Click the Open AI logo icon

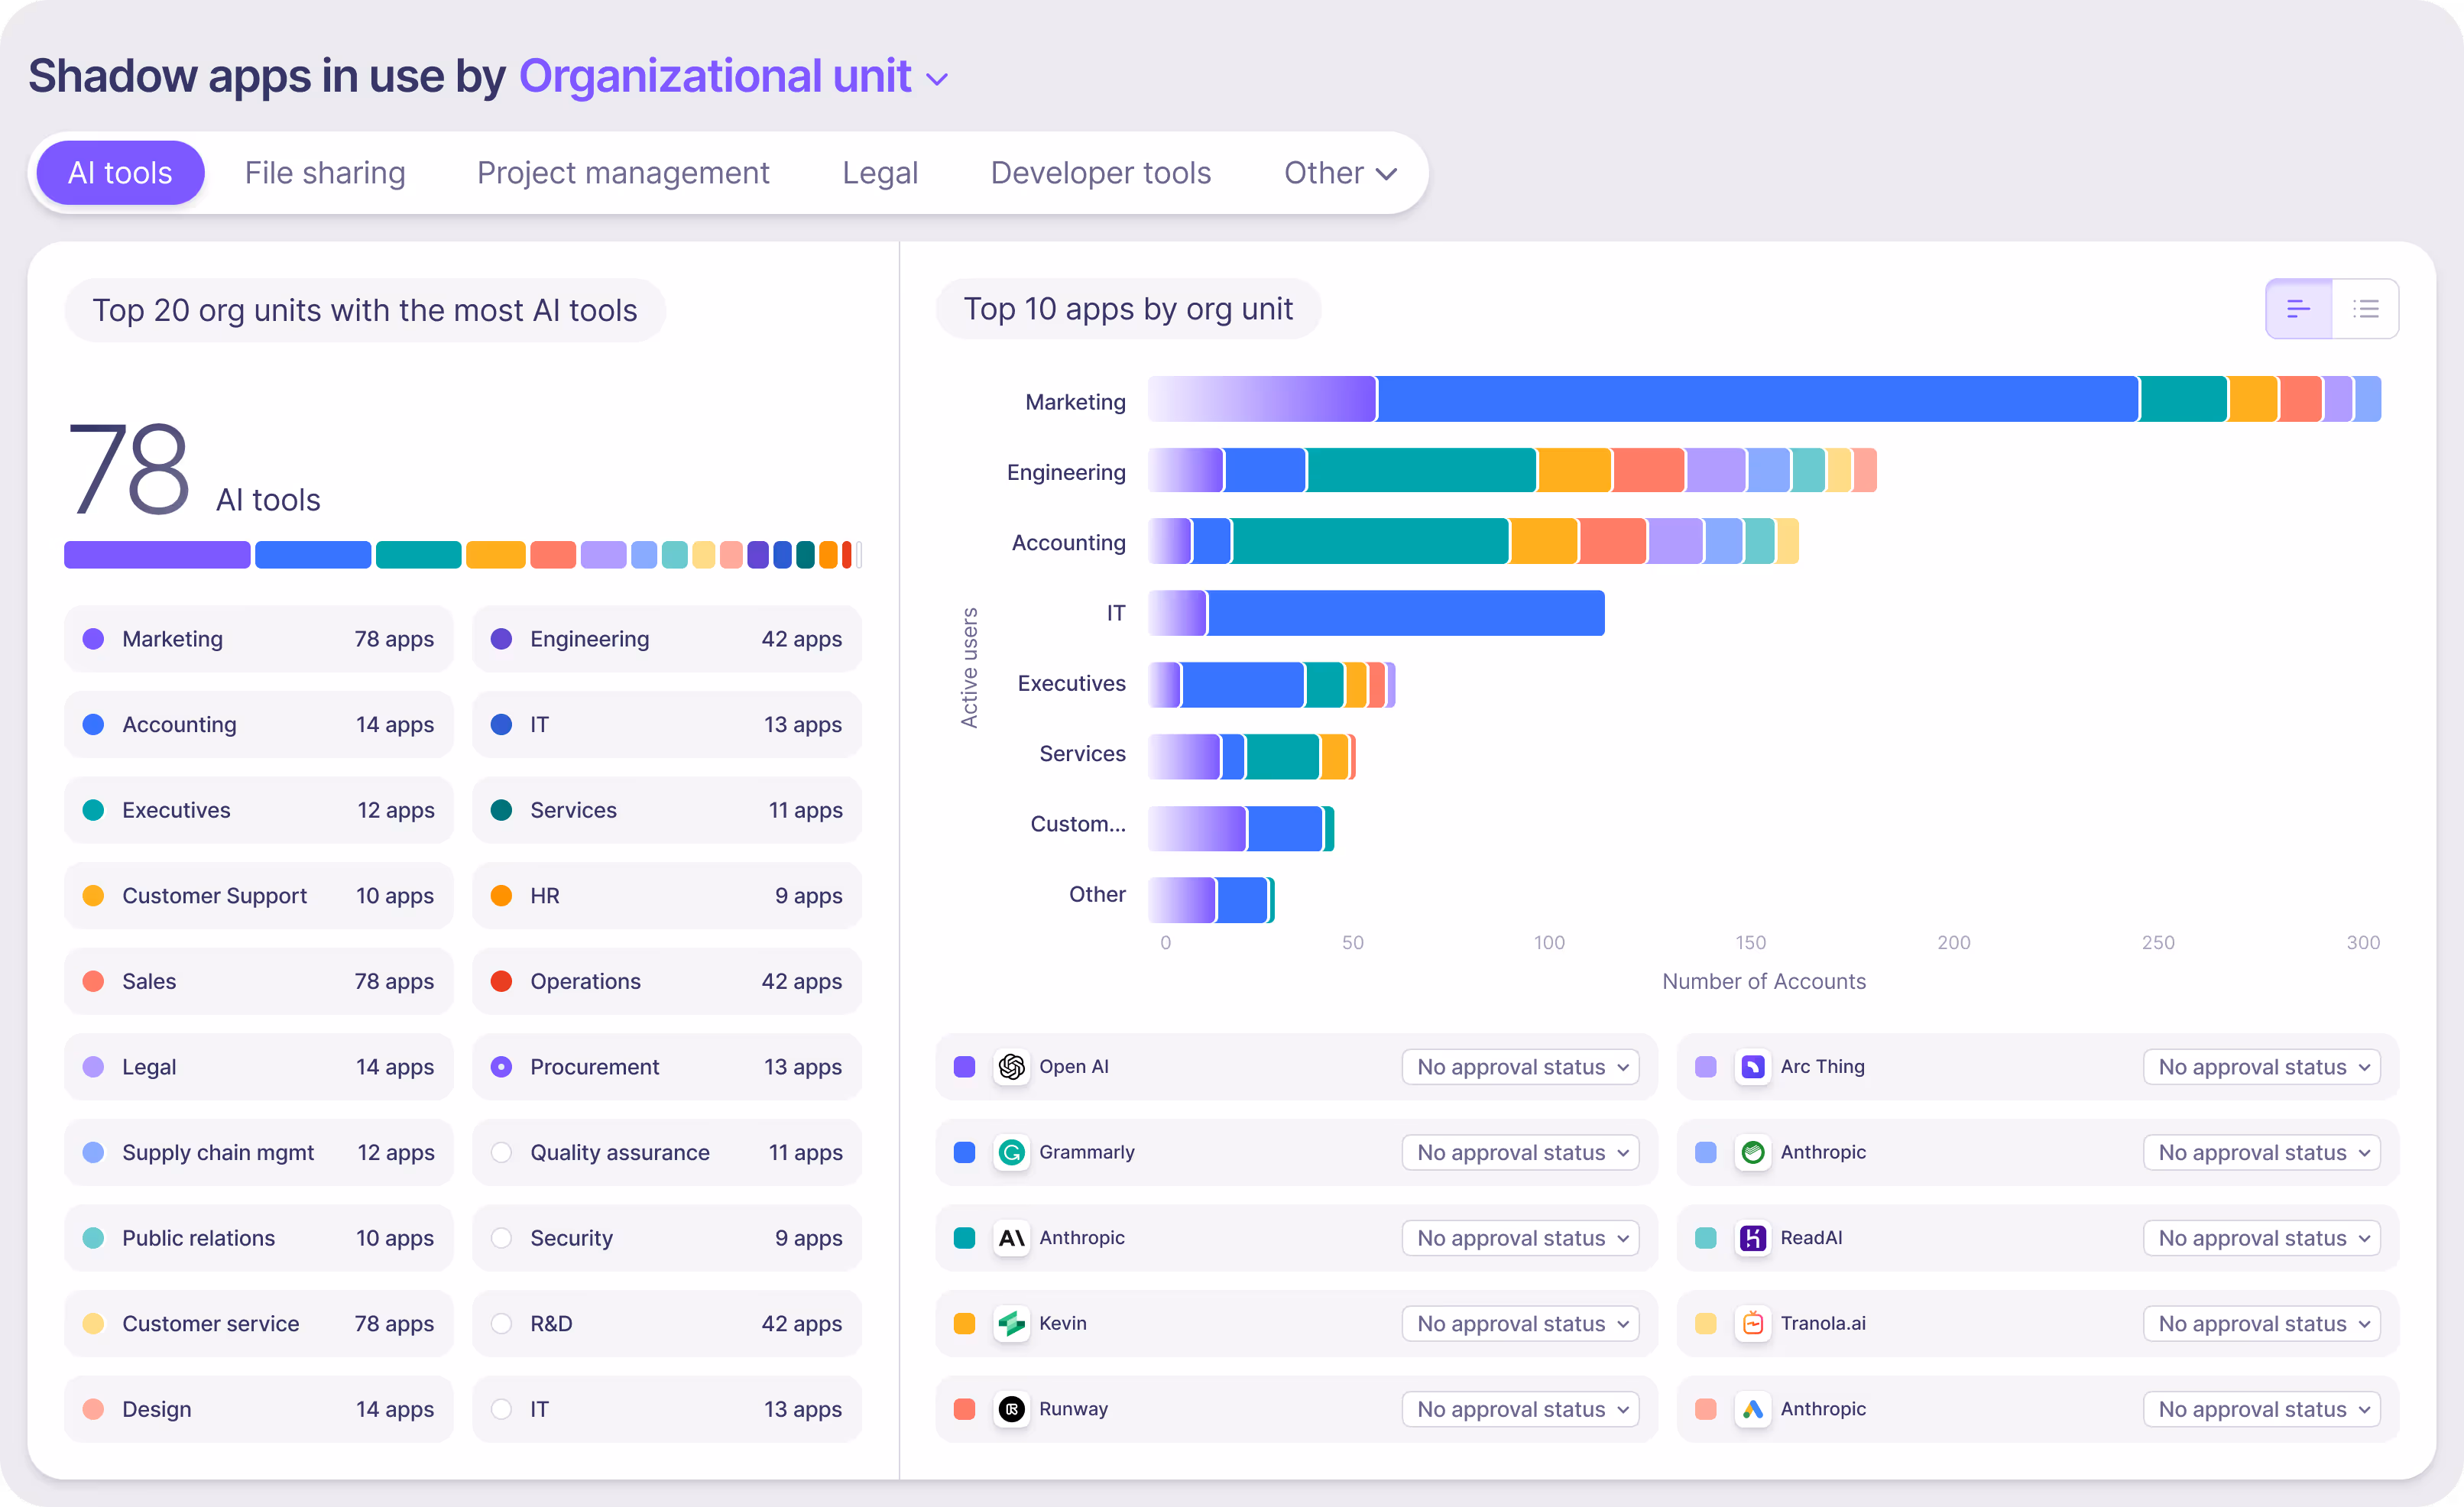[1011, 1067]
